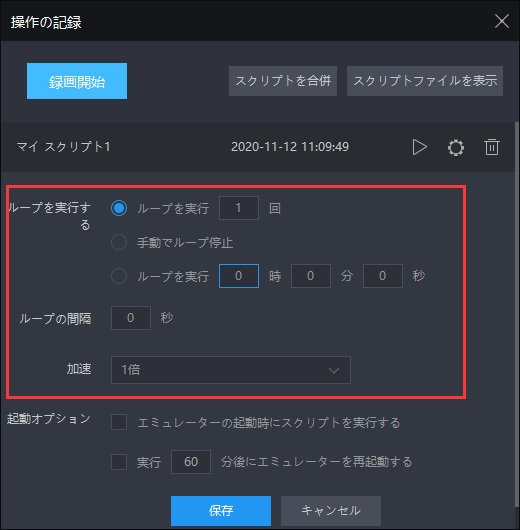Image resolution: width=520 pixels, height=530 pixels.
Task: Select timed loop radio button (時分秒)
Action: point(119,276)
